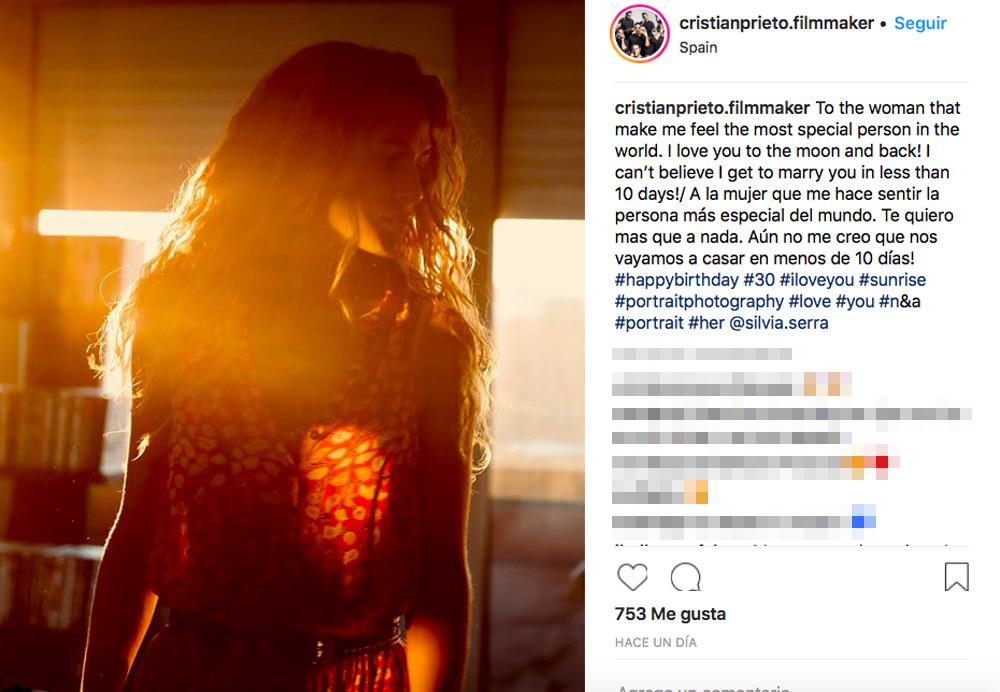Open the HACE UN DÍA timestamp
The height and width of the screenshot is (692, 1000).
pos(656,643)
